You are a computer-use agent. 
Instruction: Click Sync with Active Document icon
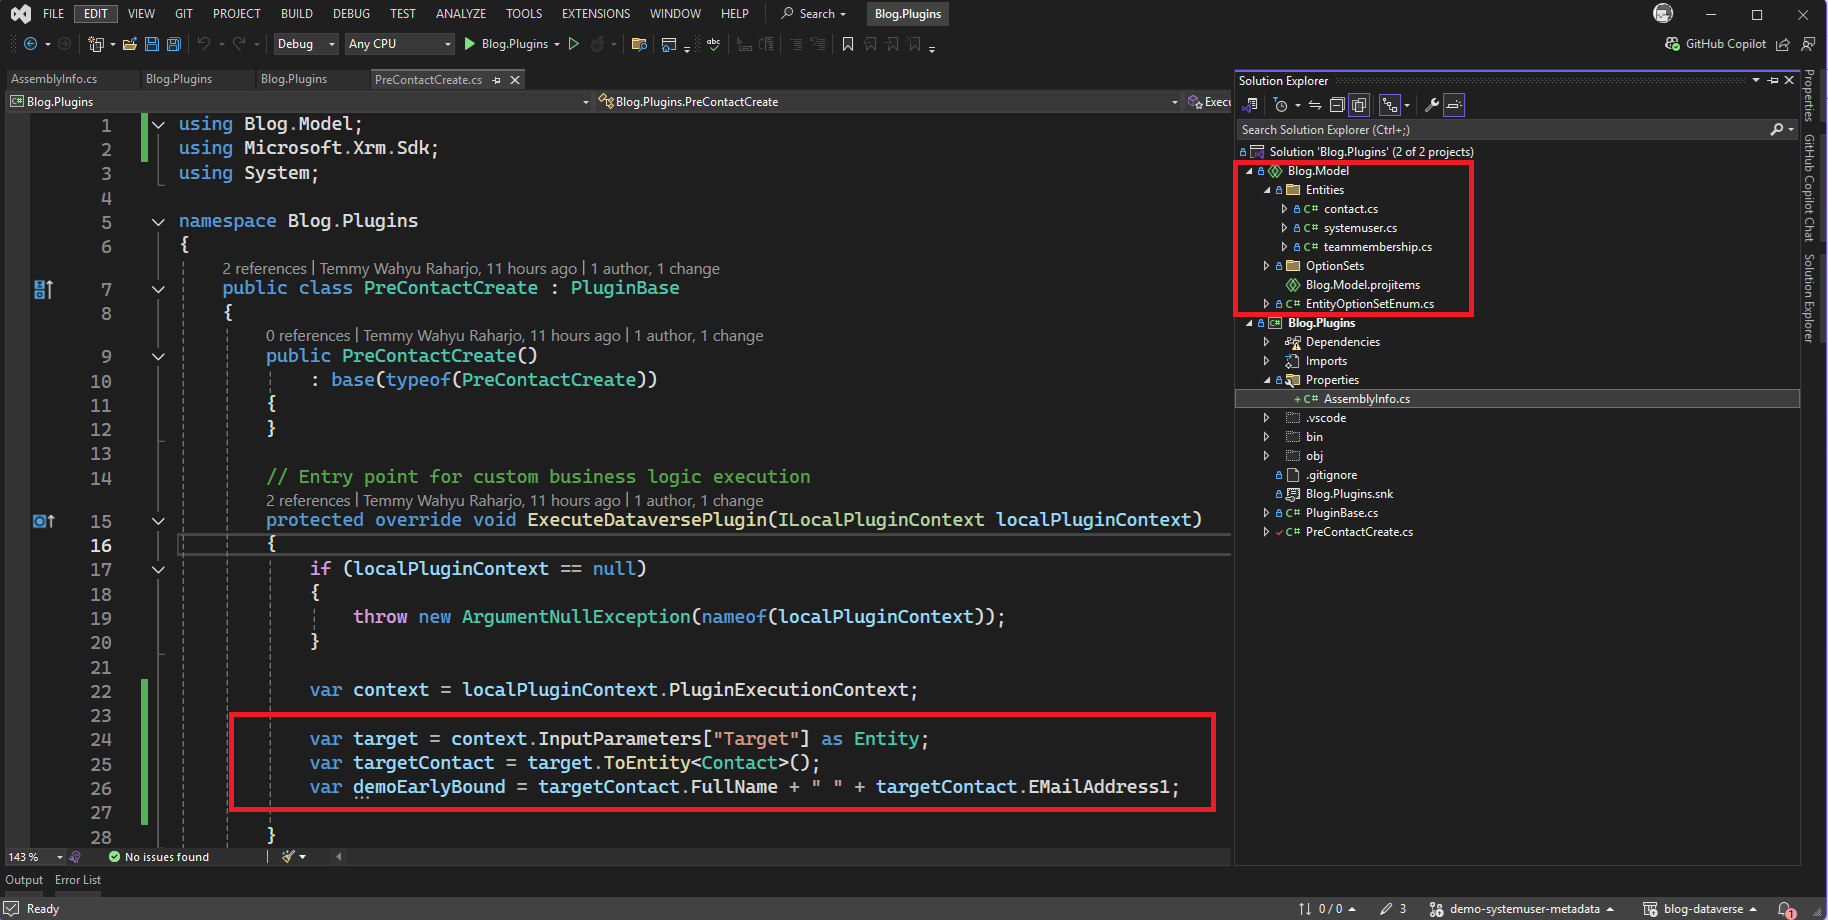pyautogui.click(x=1315, y=105)
